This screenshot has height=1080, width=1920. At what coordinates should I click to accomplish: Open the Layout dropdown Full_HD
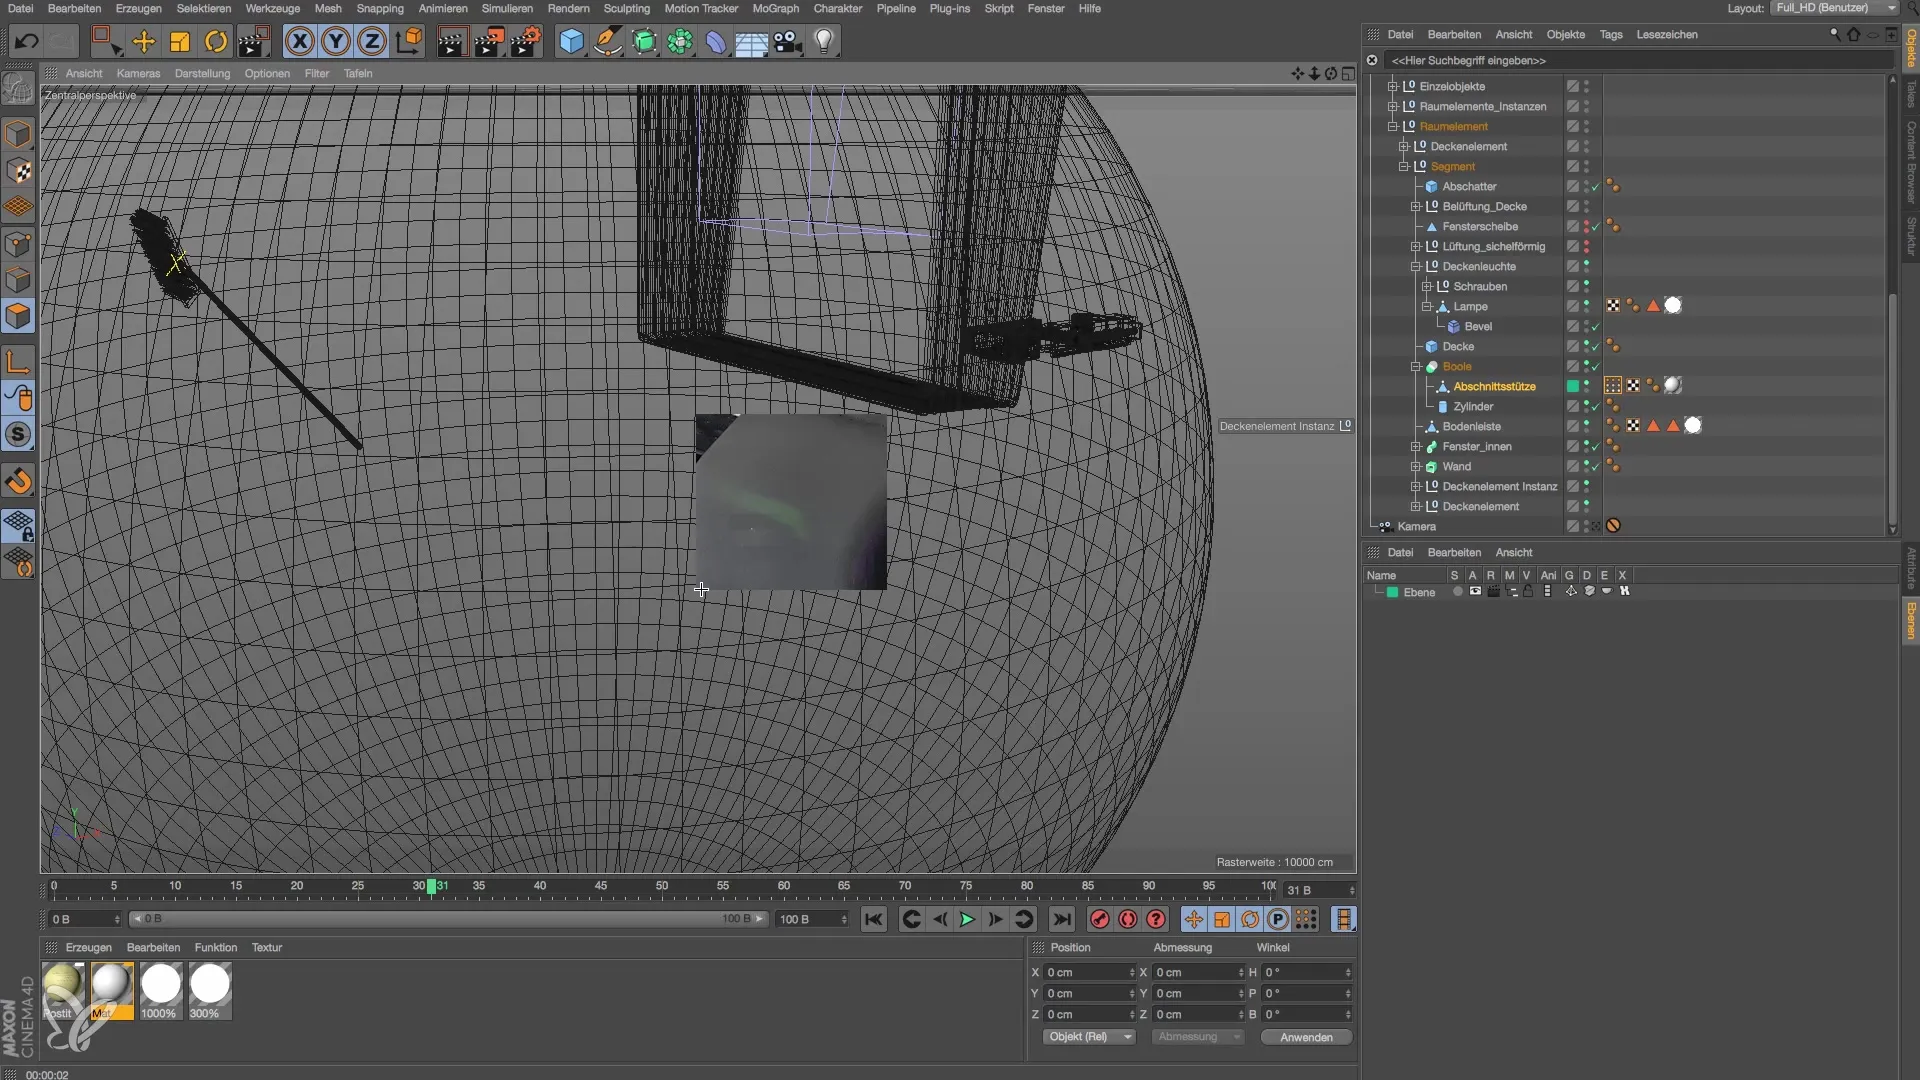point(1833,8)
